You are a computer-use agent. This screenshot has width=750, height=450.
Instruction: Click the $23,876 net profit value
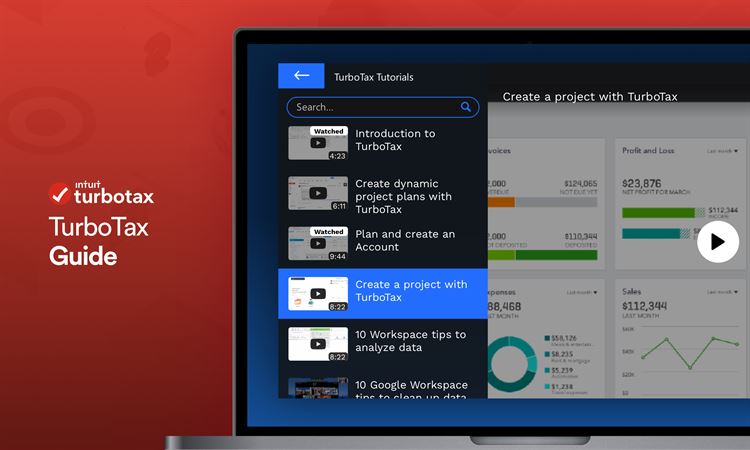point(641,183)
